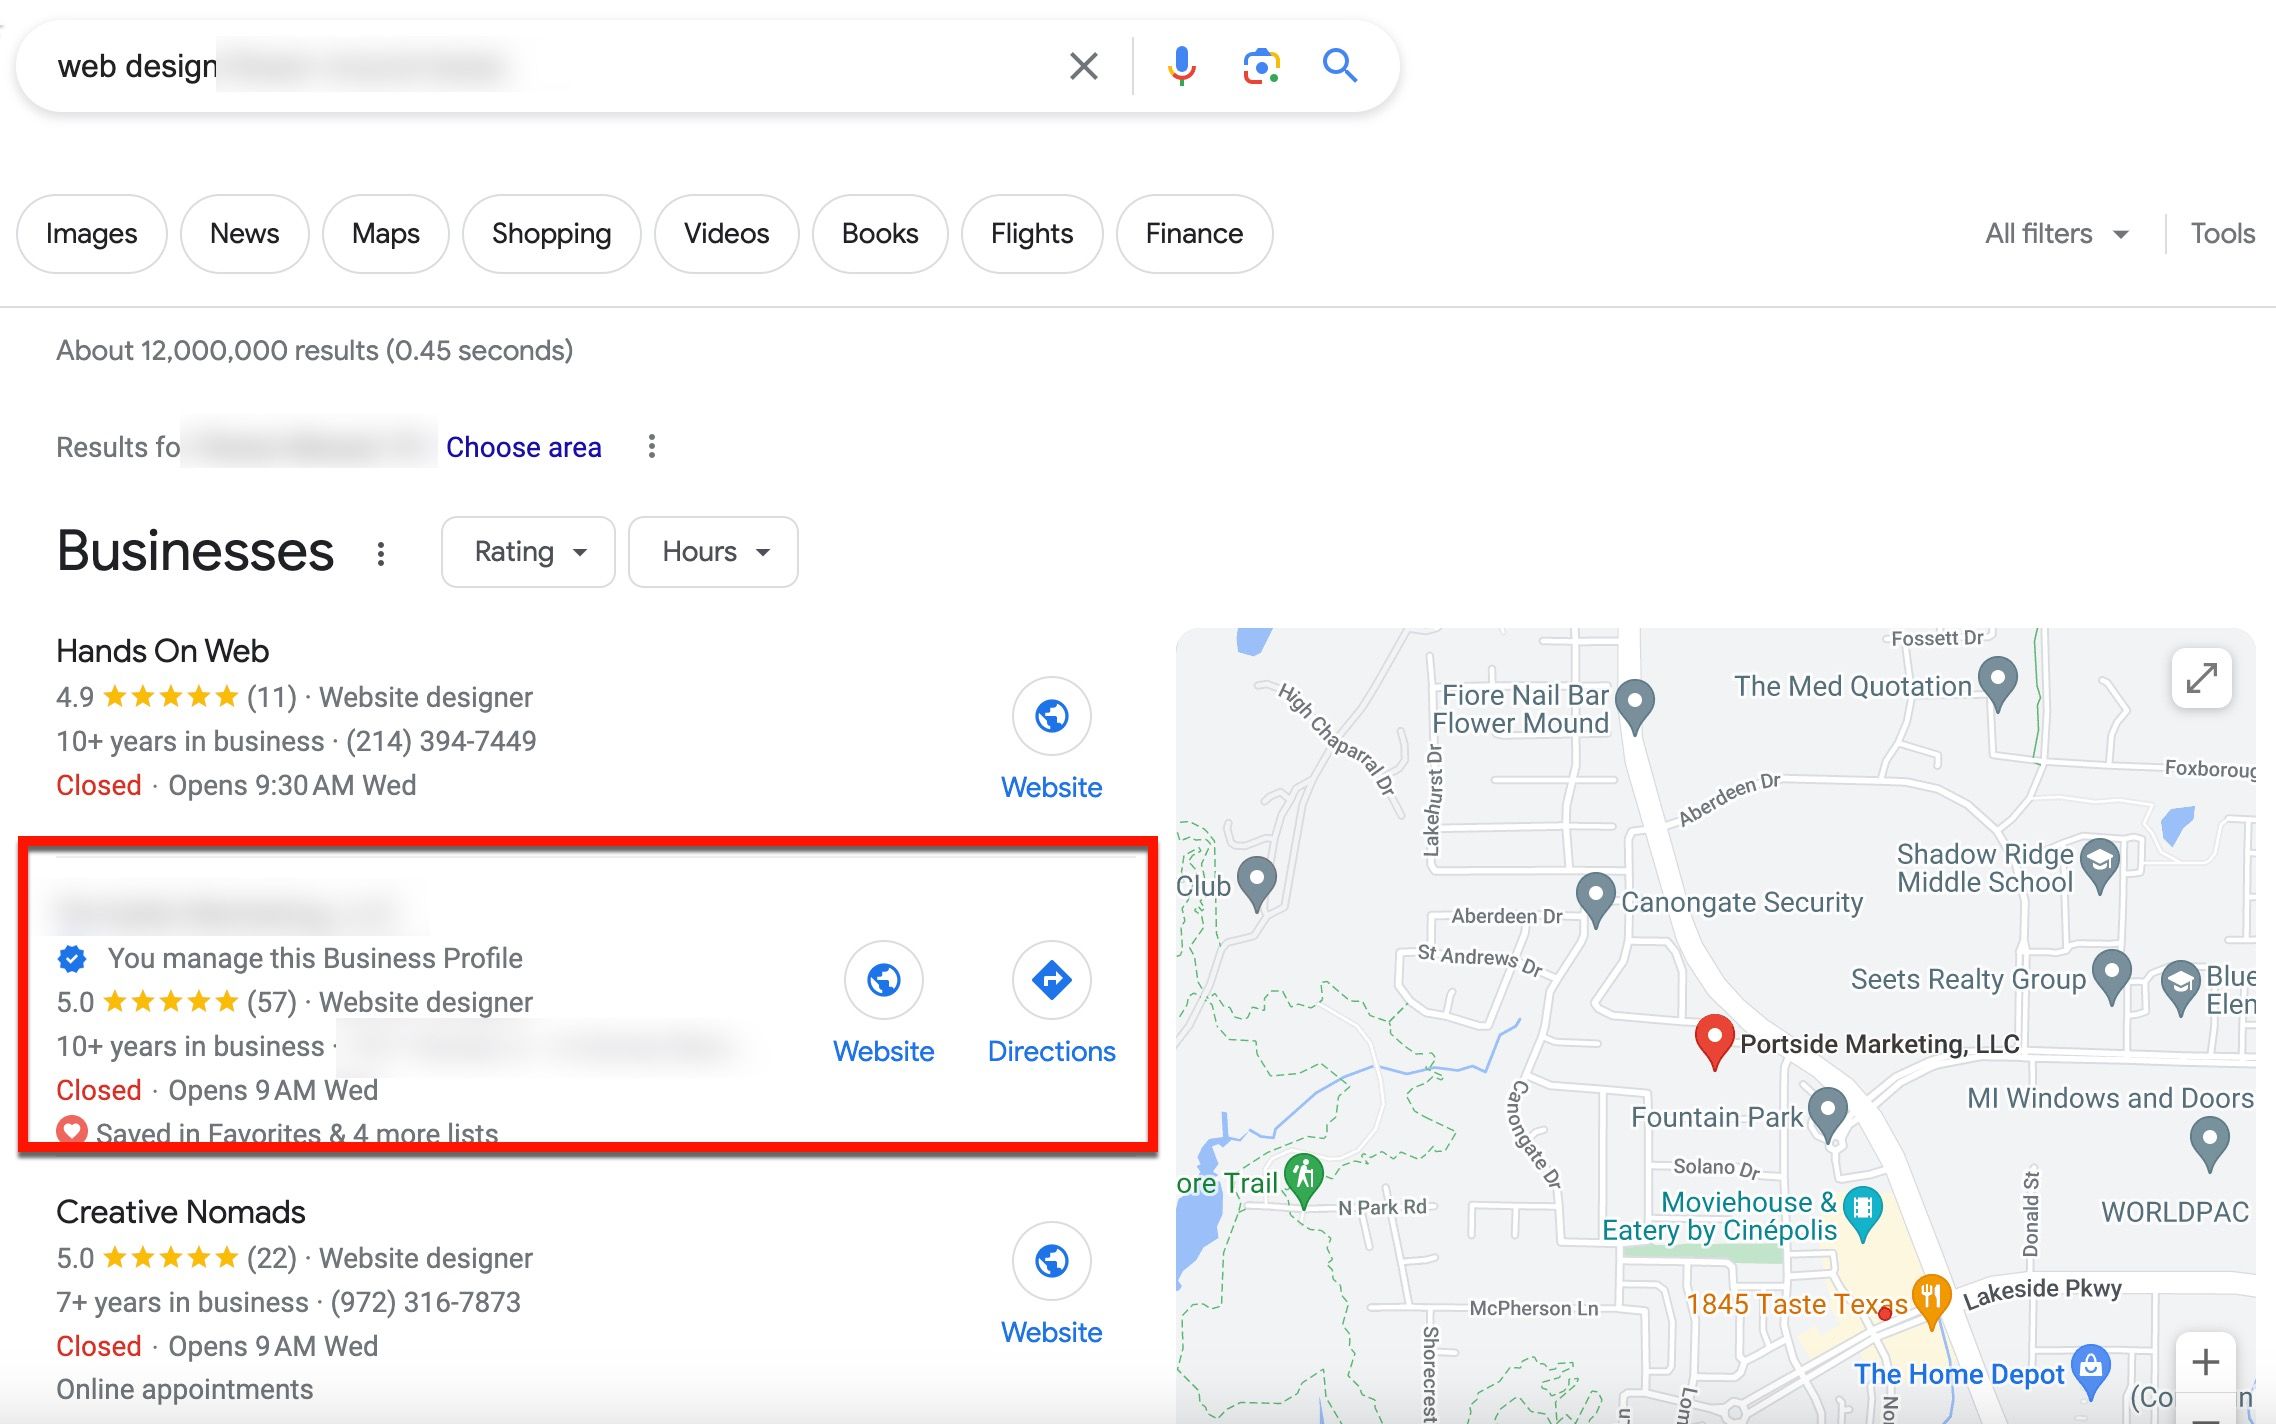This screenshot has height=1424, width=2276.
Task: Zoom in on map with plus button
Action: 2205,1361
